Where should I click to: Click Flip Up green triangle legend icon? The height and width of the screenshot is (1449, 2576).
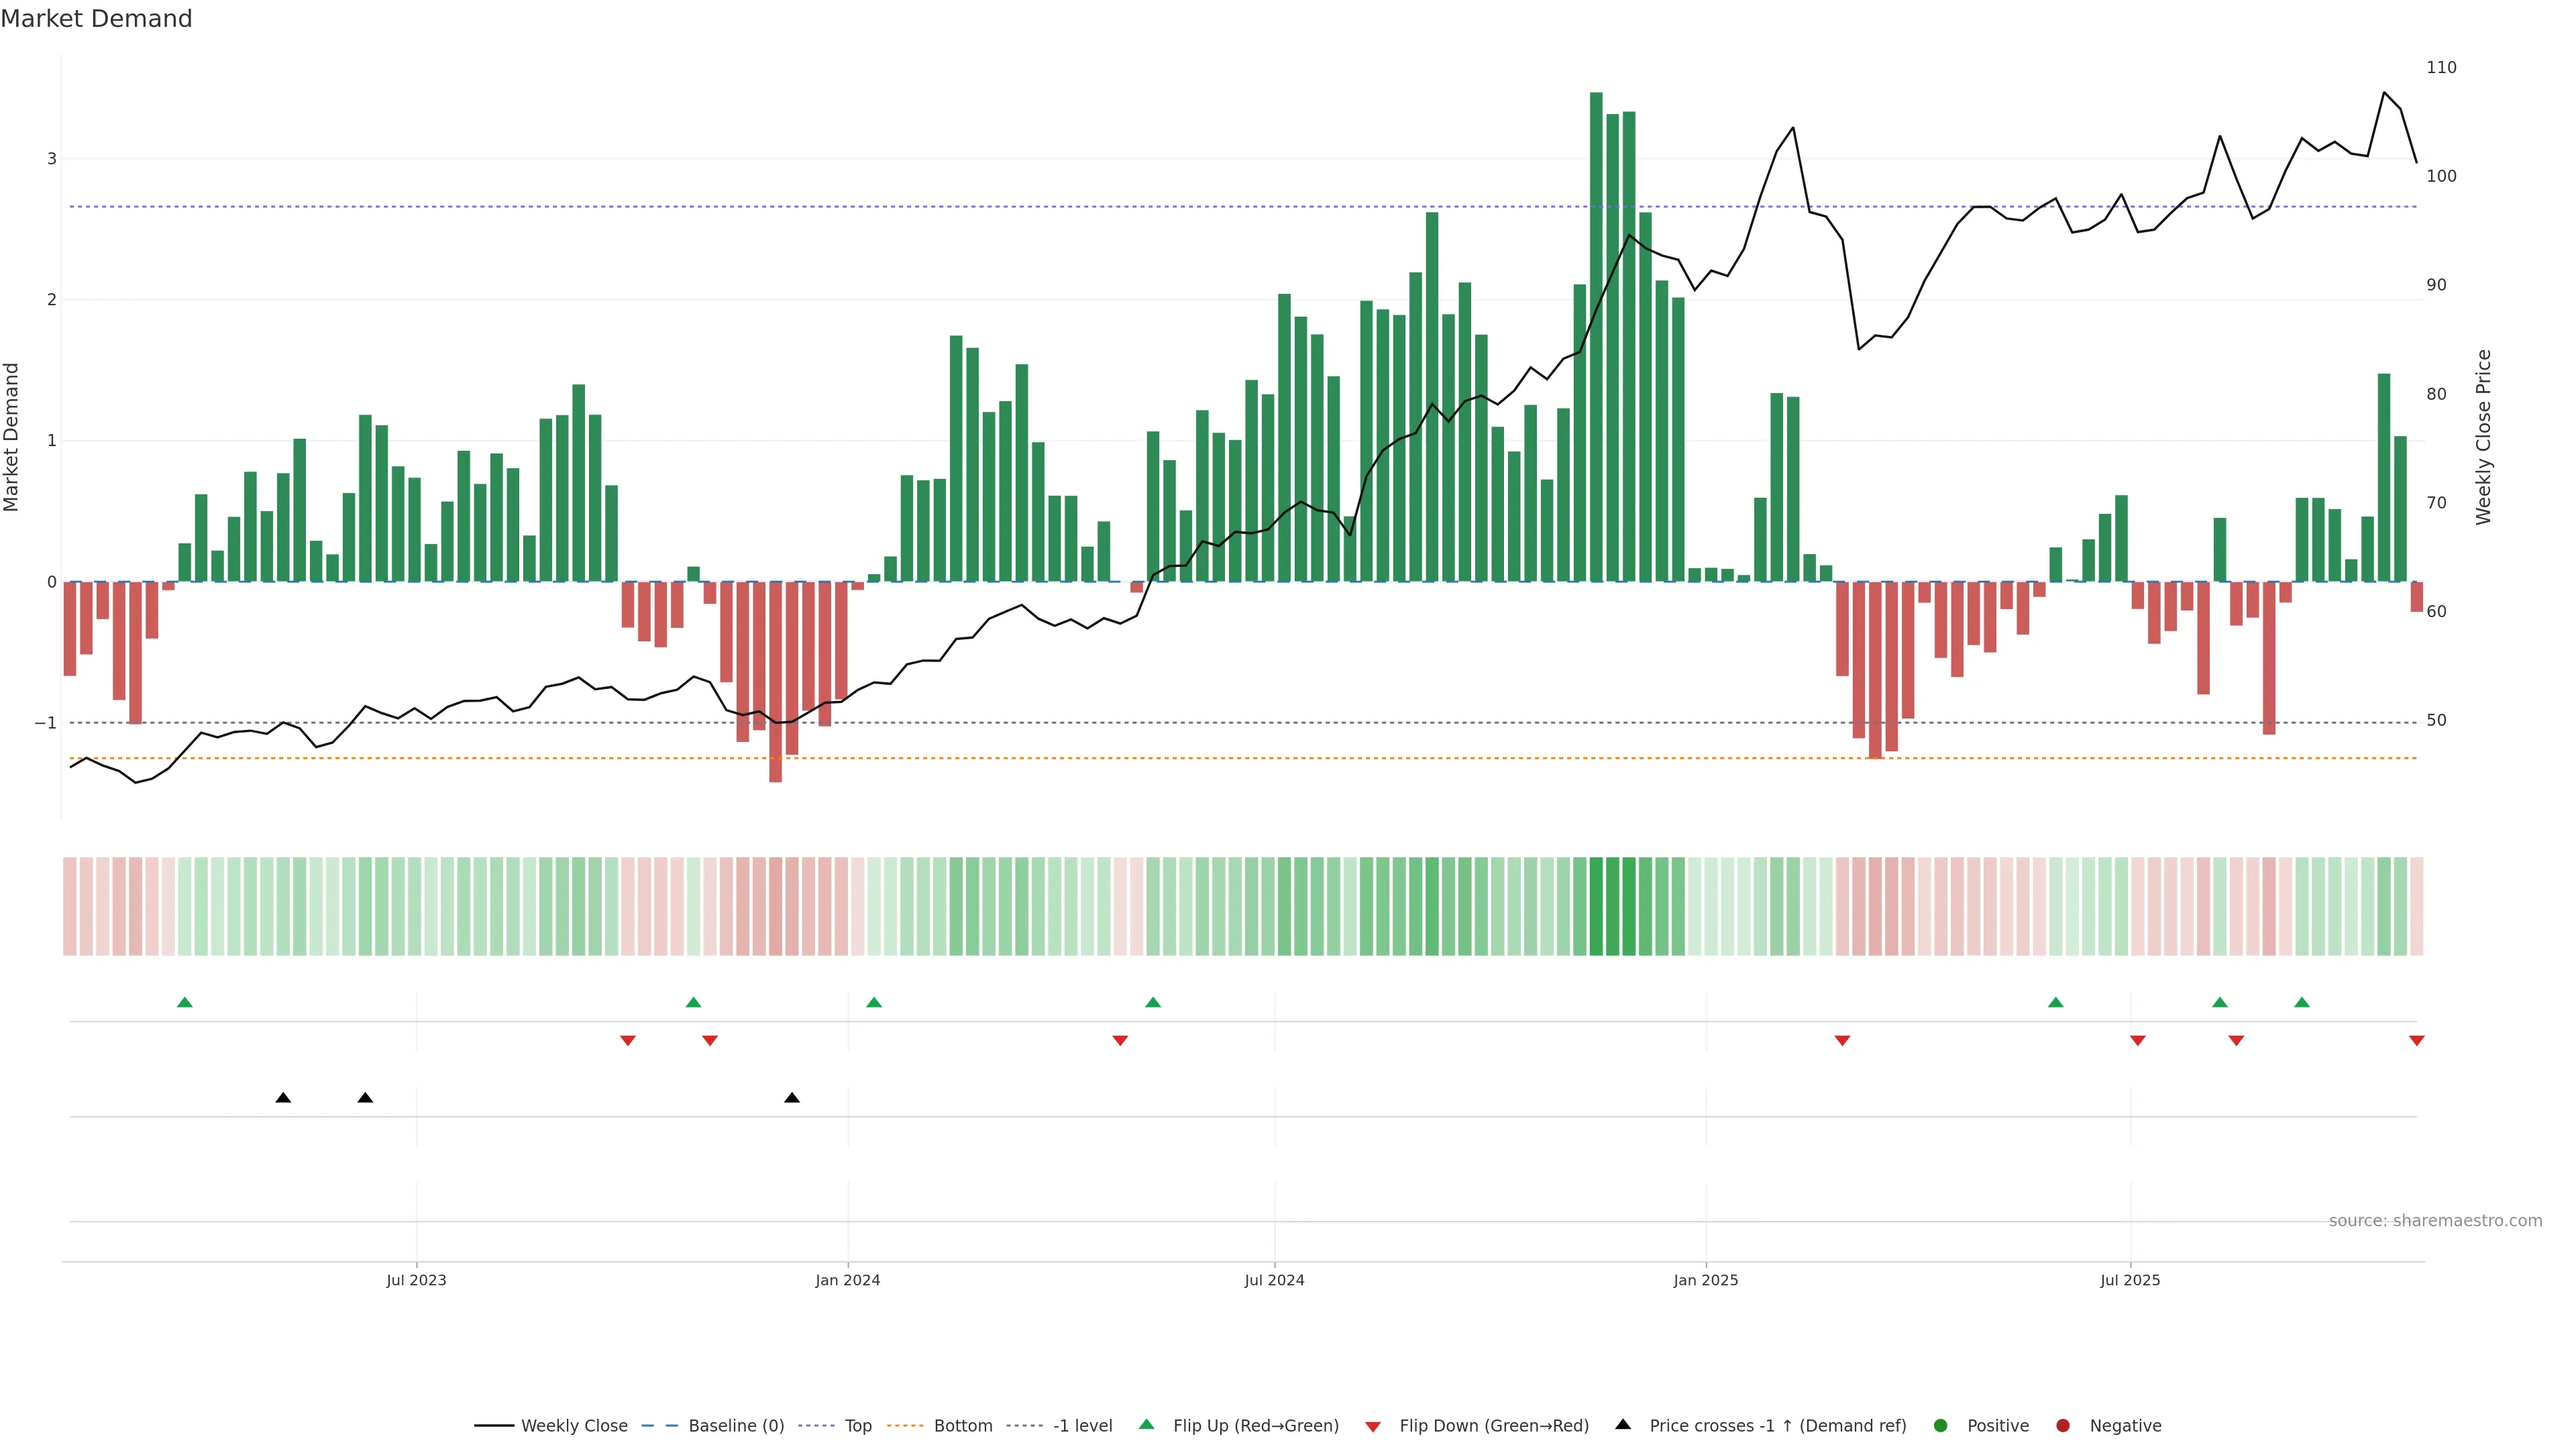point(1147,1425)
